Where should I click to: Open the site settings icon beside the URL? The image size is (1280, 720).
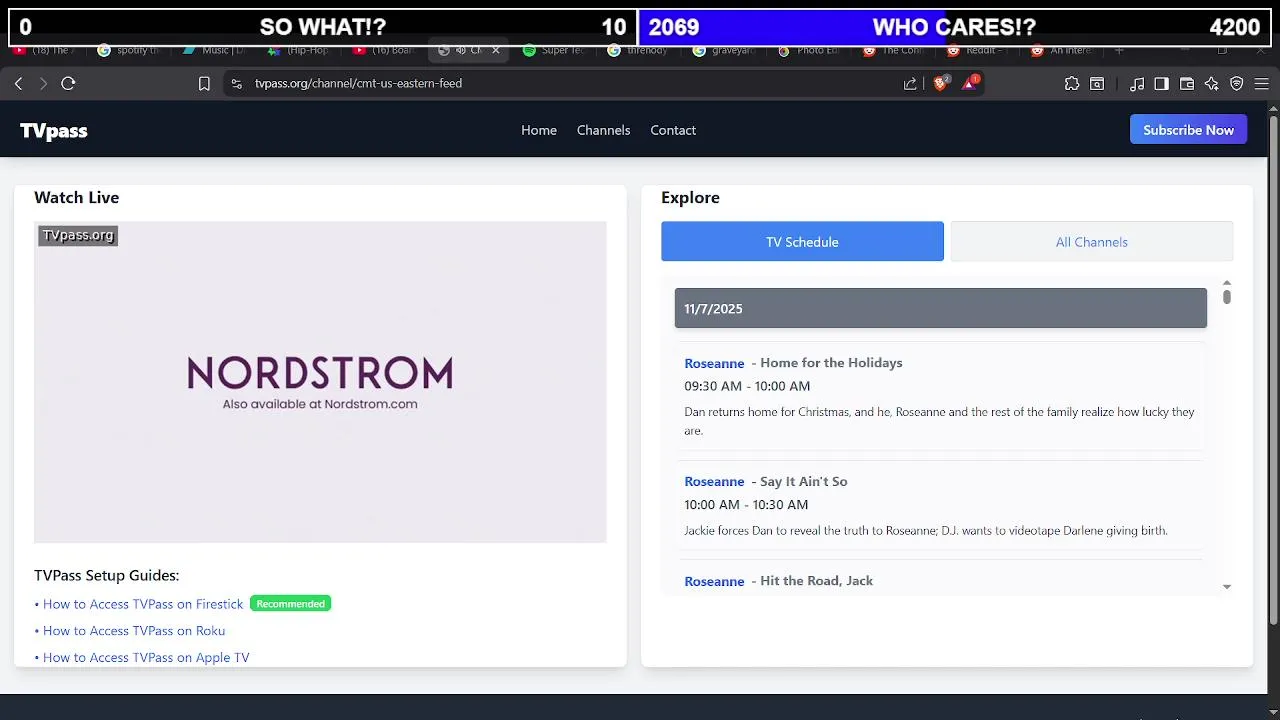pyautogui.click(x=236, y=84)
